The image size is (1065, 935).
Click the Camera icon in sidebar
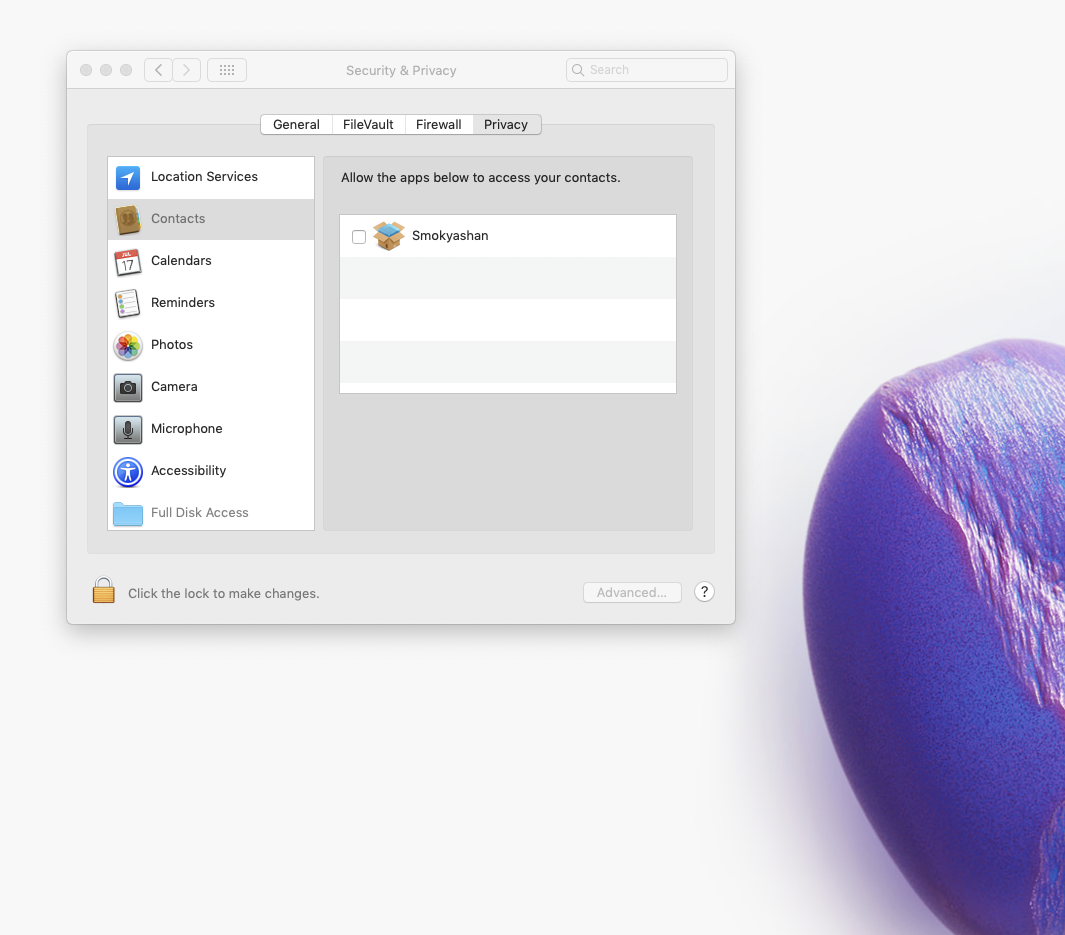click(x=128, y=388)
